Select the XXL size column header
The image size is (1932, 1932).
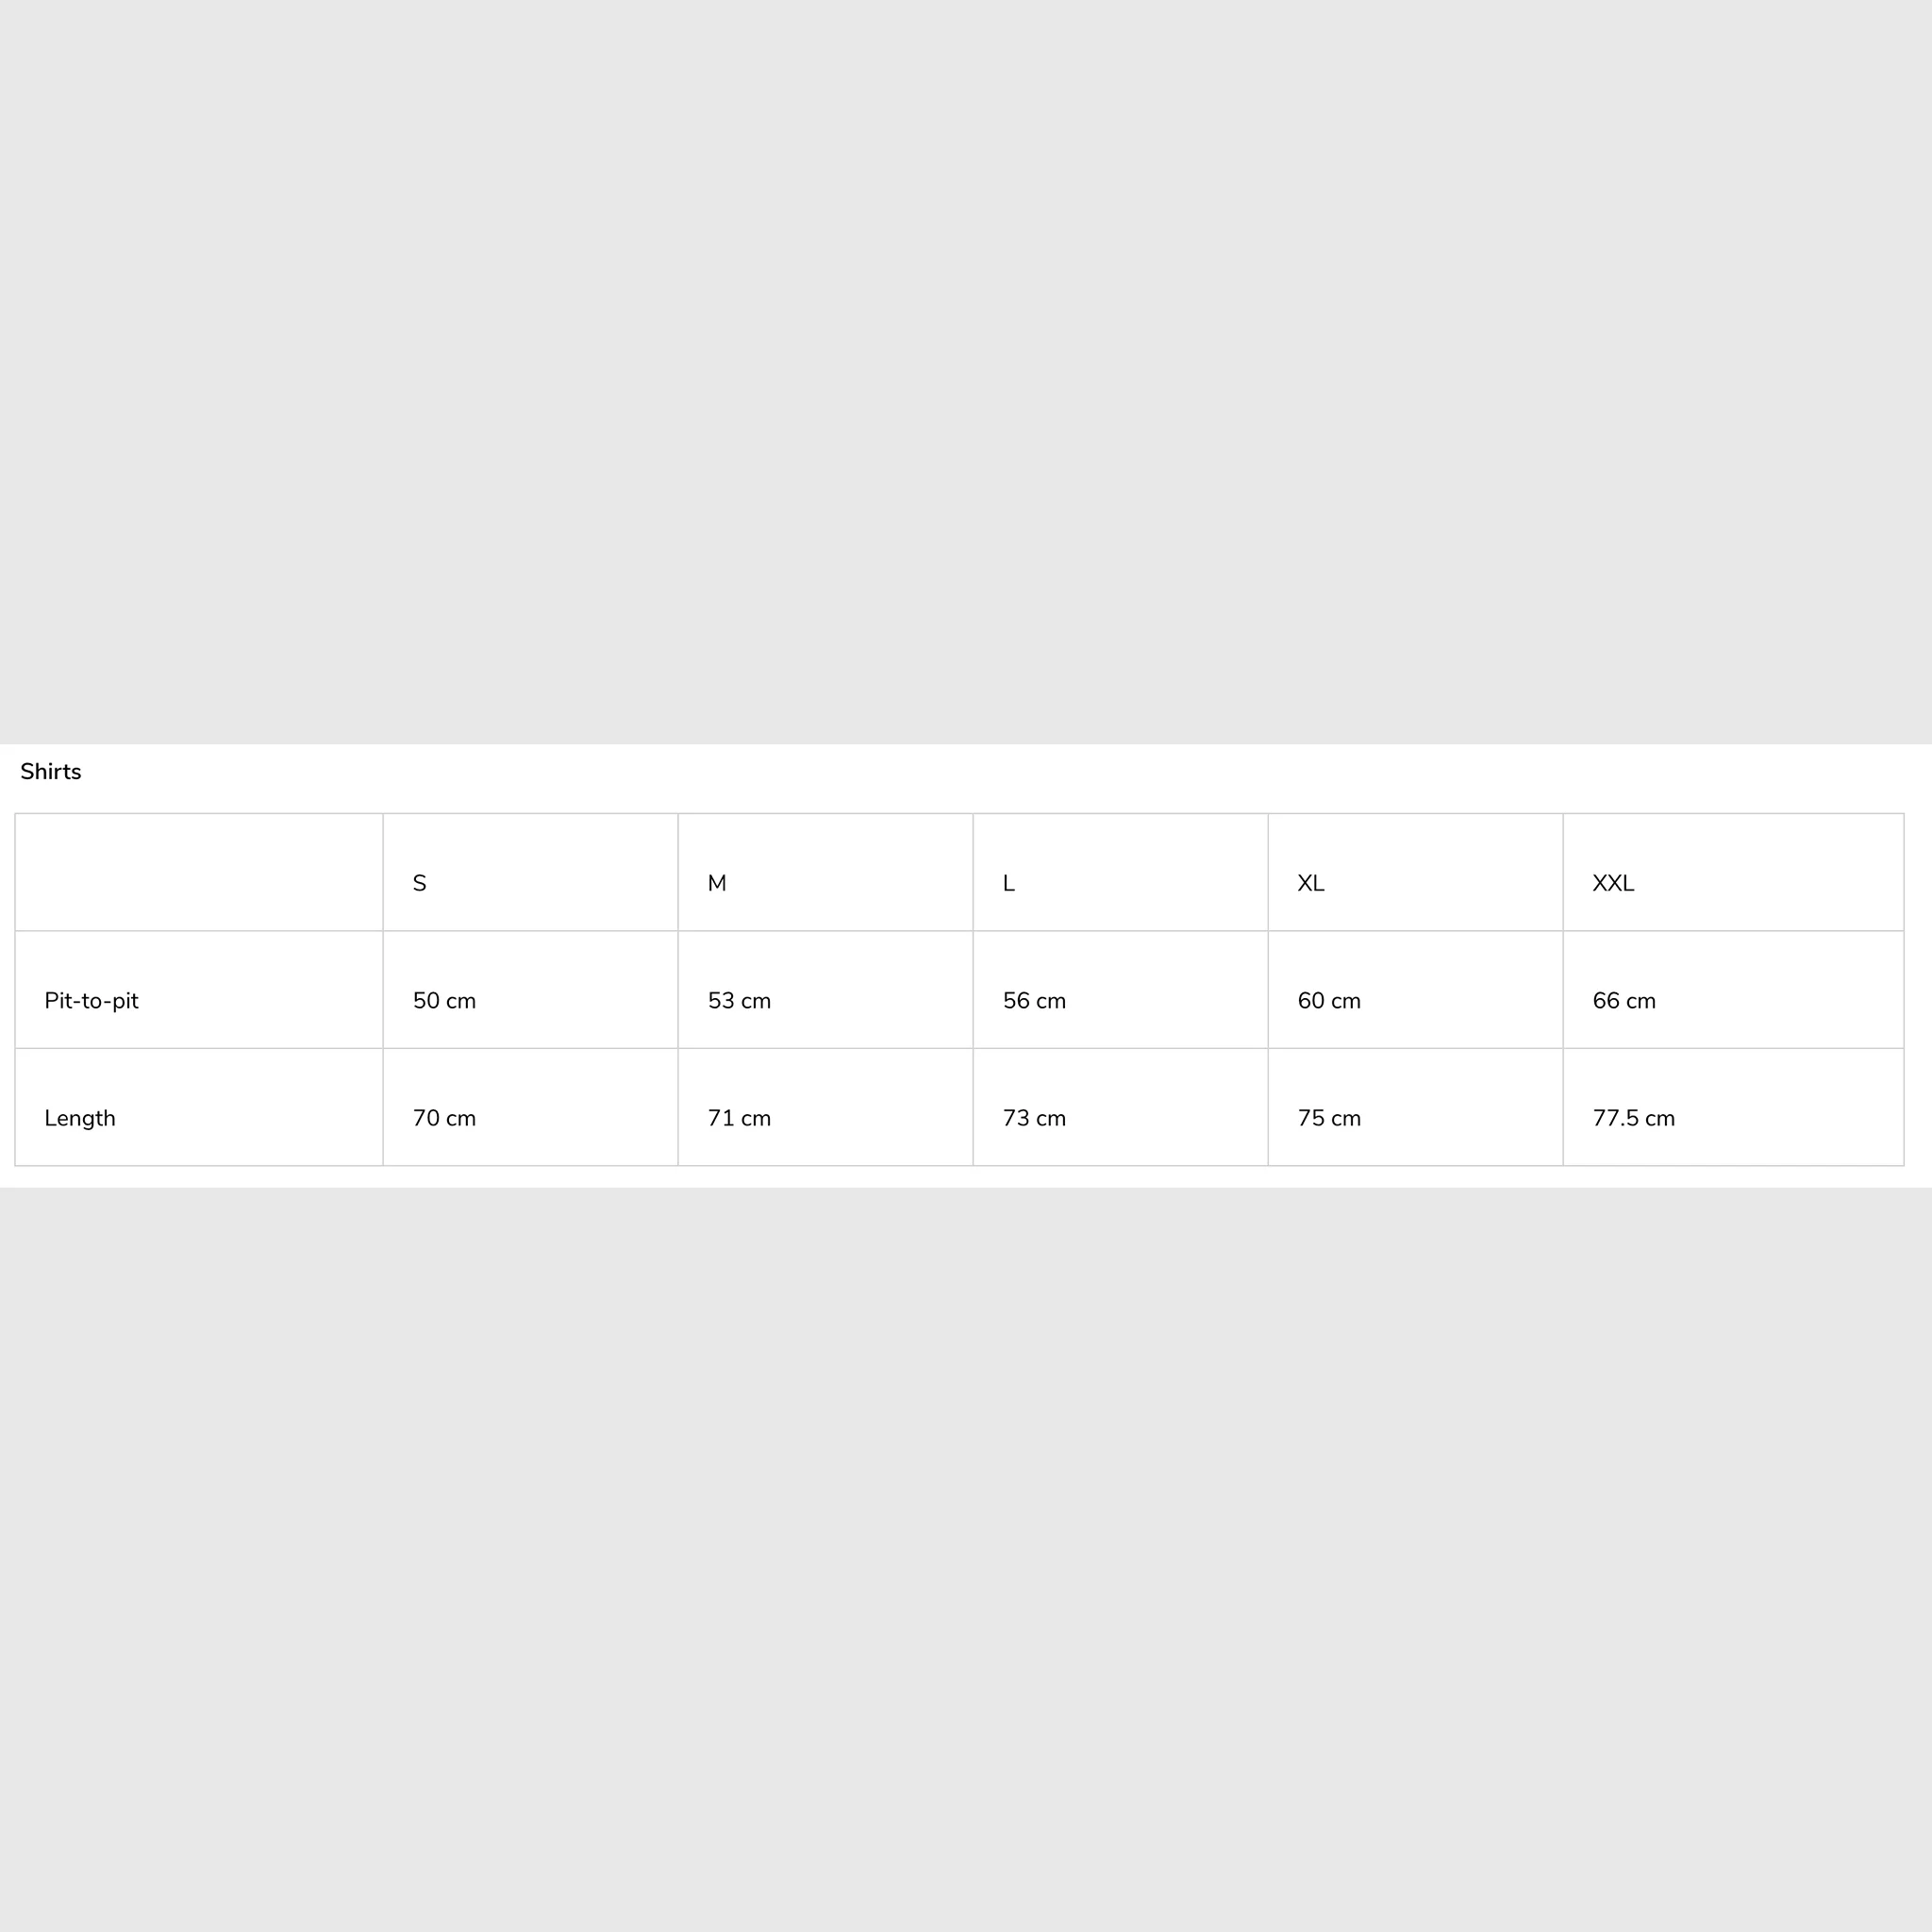(1733, 872)
